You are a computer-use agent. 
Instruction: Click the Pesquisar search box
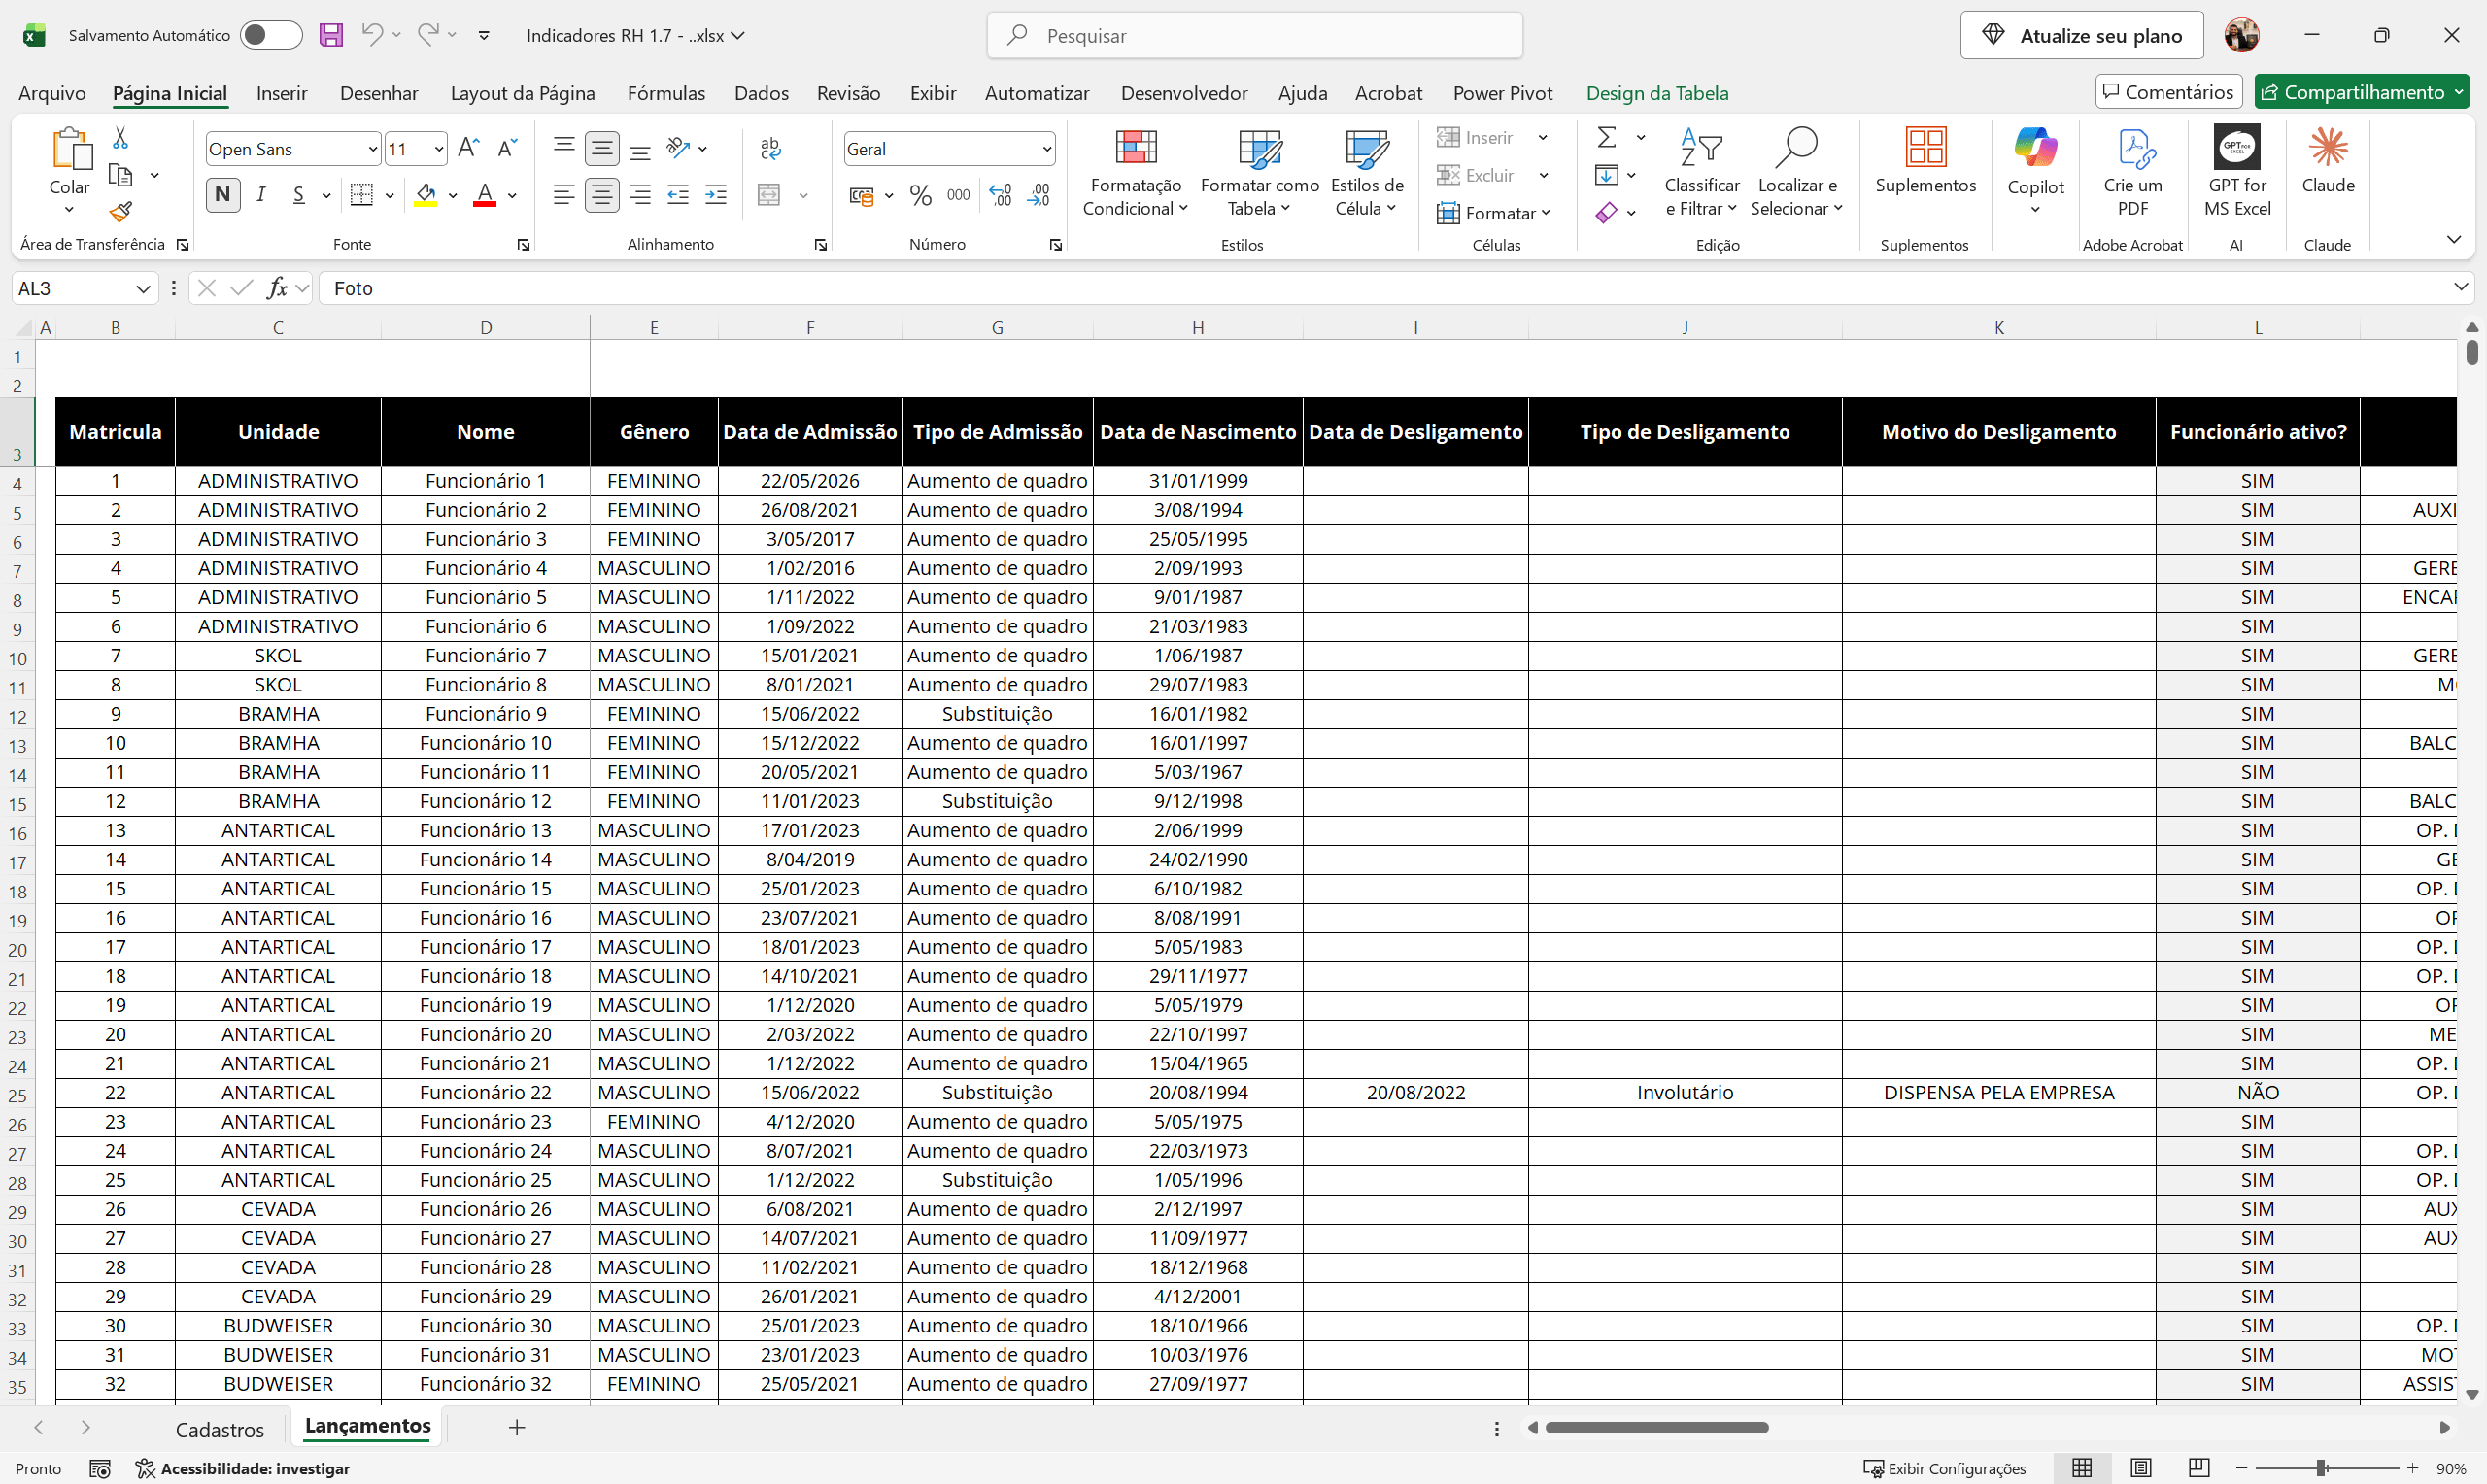[1254, 35]
